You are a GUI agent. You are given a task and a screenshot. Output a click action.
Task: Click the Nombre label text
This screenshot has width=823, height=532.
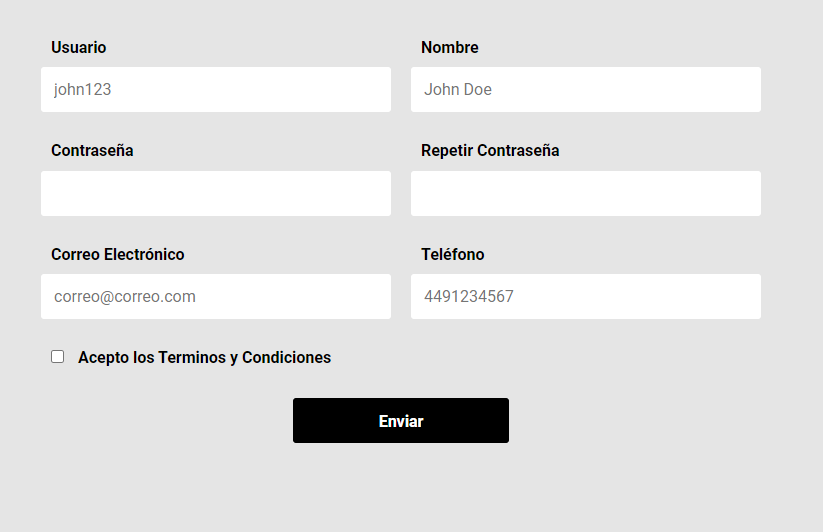click(x=450, y=47)
